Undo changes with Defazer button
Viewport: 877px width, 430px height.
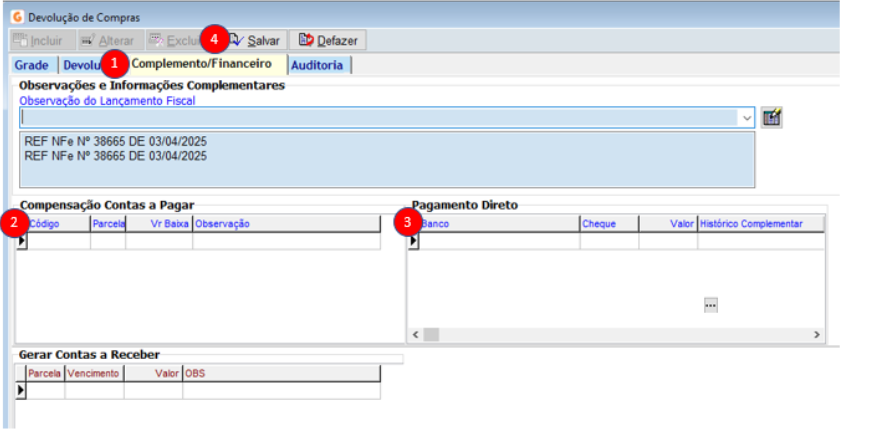coord(328,40)
